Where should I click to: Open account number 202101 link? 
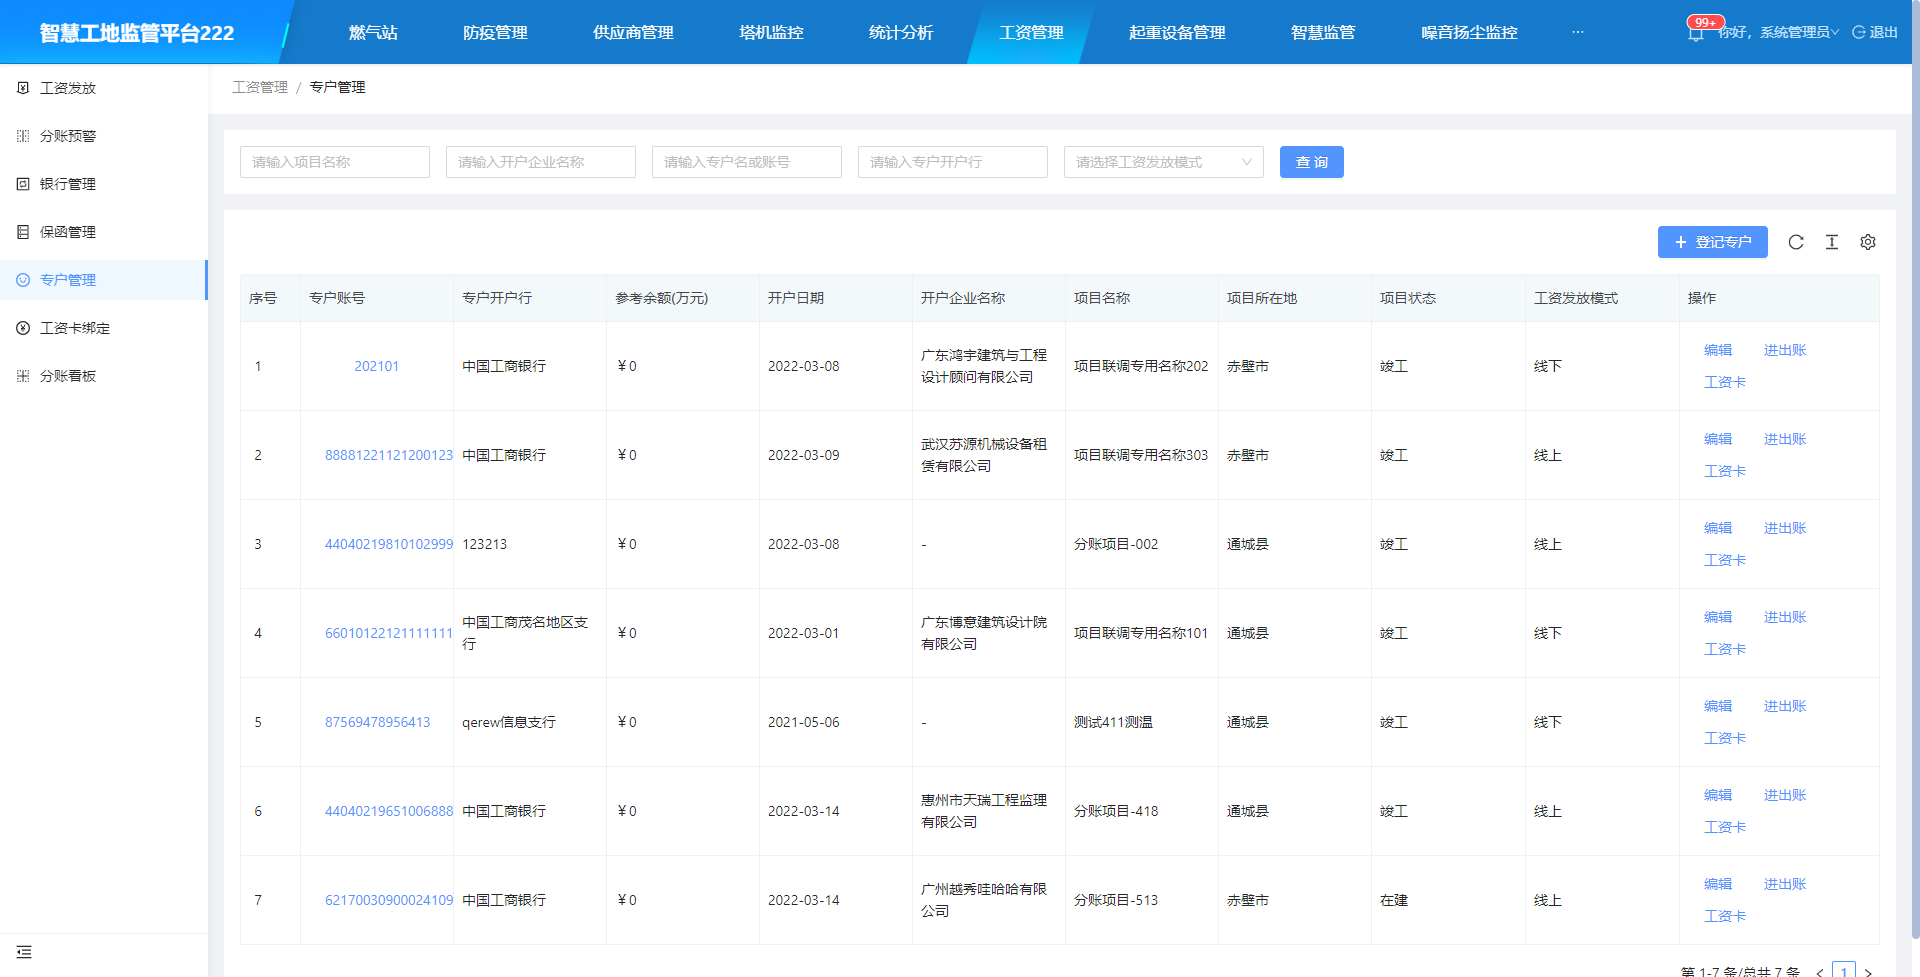point(377,366)
